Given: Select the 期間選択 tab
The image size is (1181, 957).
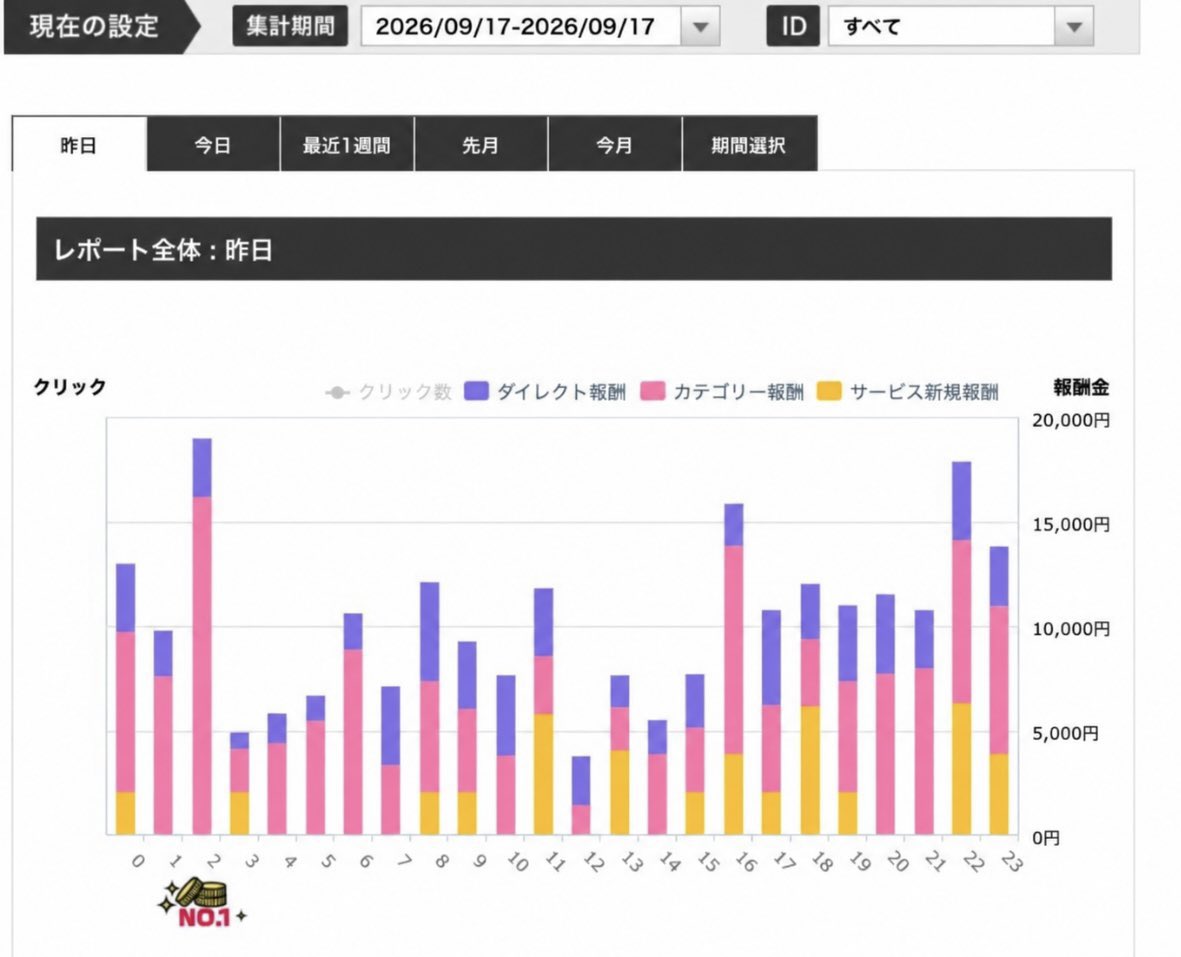Looking at the screenshot, I should (749, 145).
